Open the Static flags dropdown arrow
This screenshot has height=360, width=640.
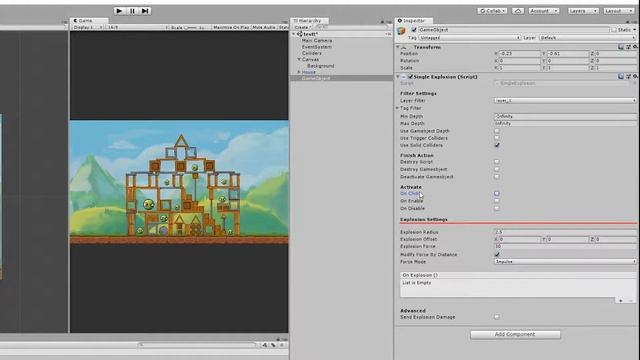pyautogui.click(x=635, y=30)
